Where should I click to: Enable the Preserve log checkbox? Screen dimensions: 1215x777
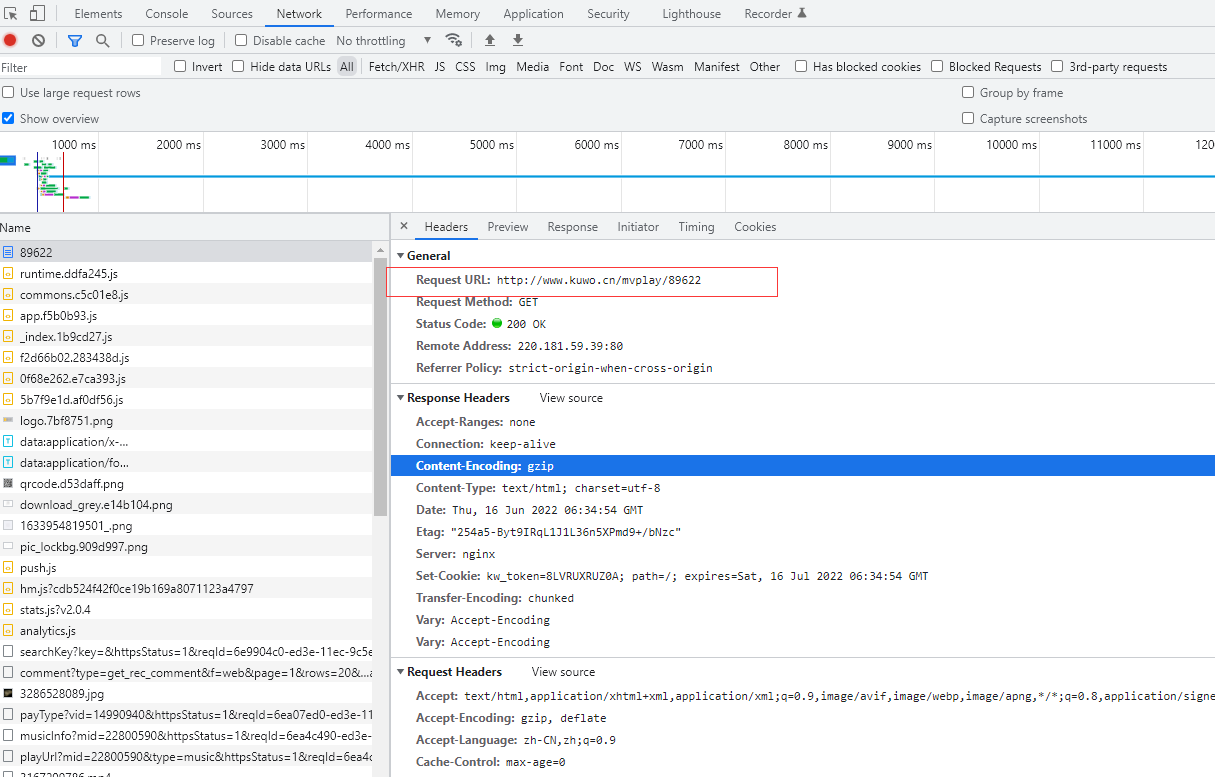click(x=138, y=40)
